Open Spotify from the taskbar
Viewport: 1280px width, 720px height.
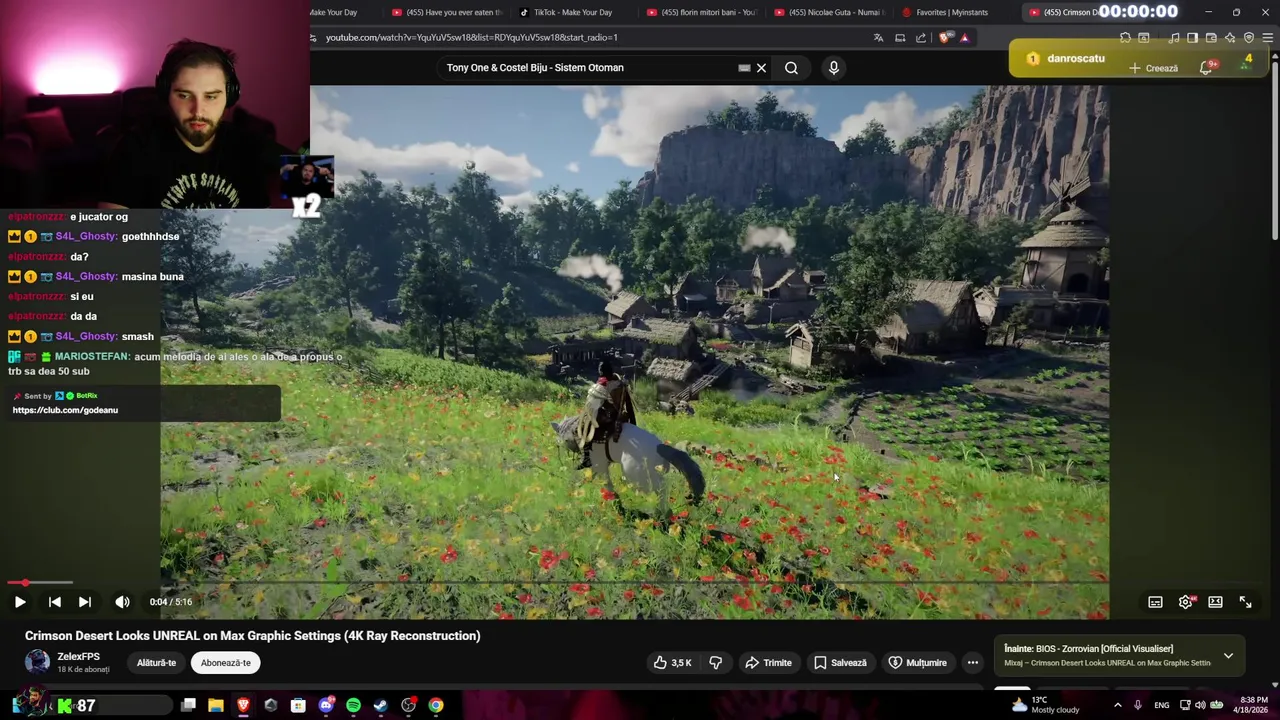tap(353, 705)
